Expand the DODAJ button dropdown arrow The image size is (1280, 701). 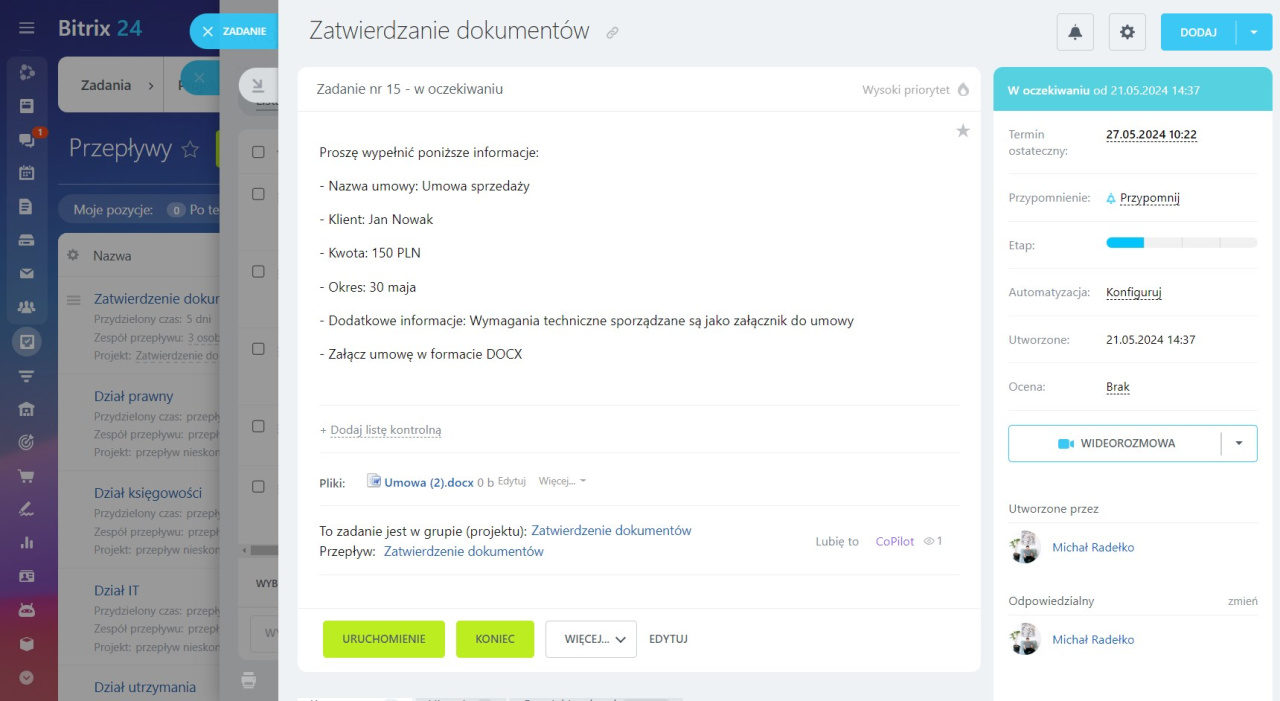(x=1254, y=32)
